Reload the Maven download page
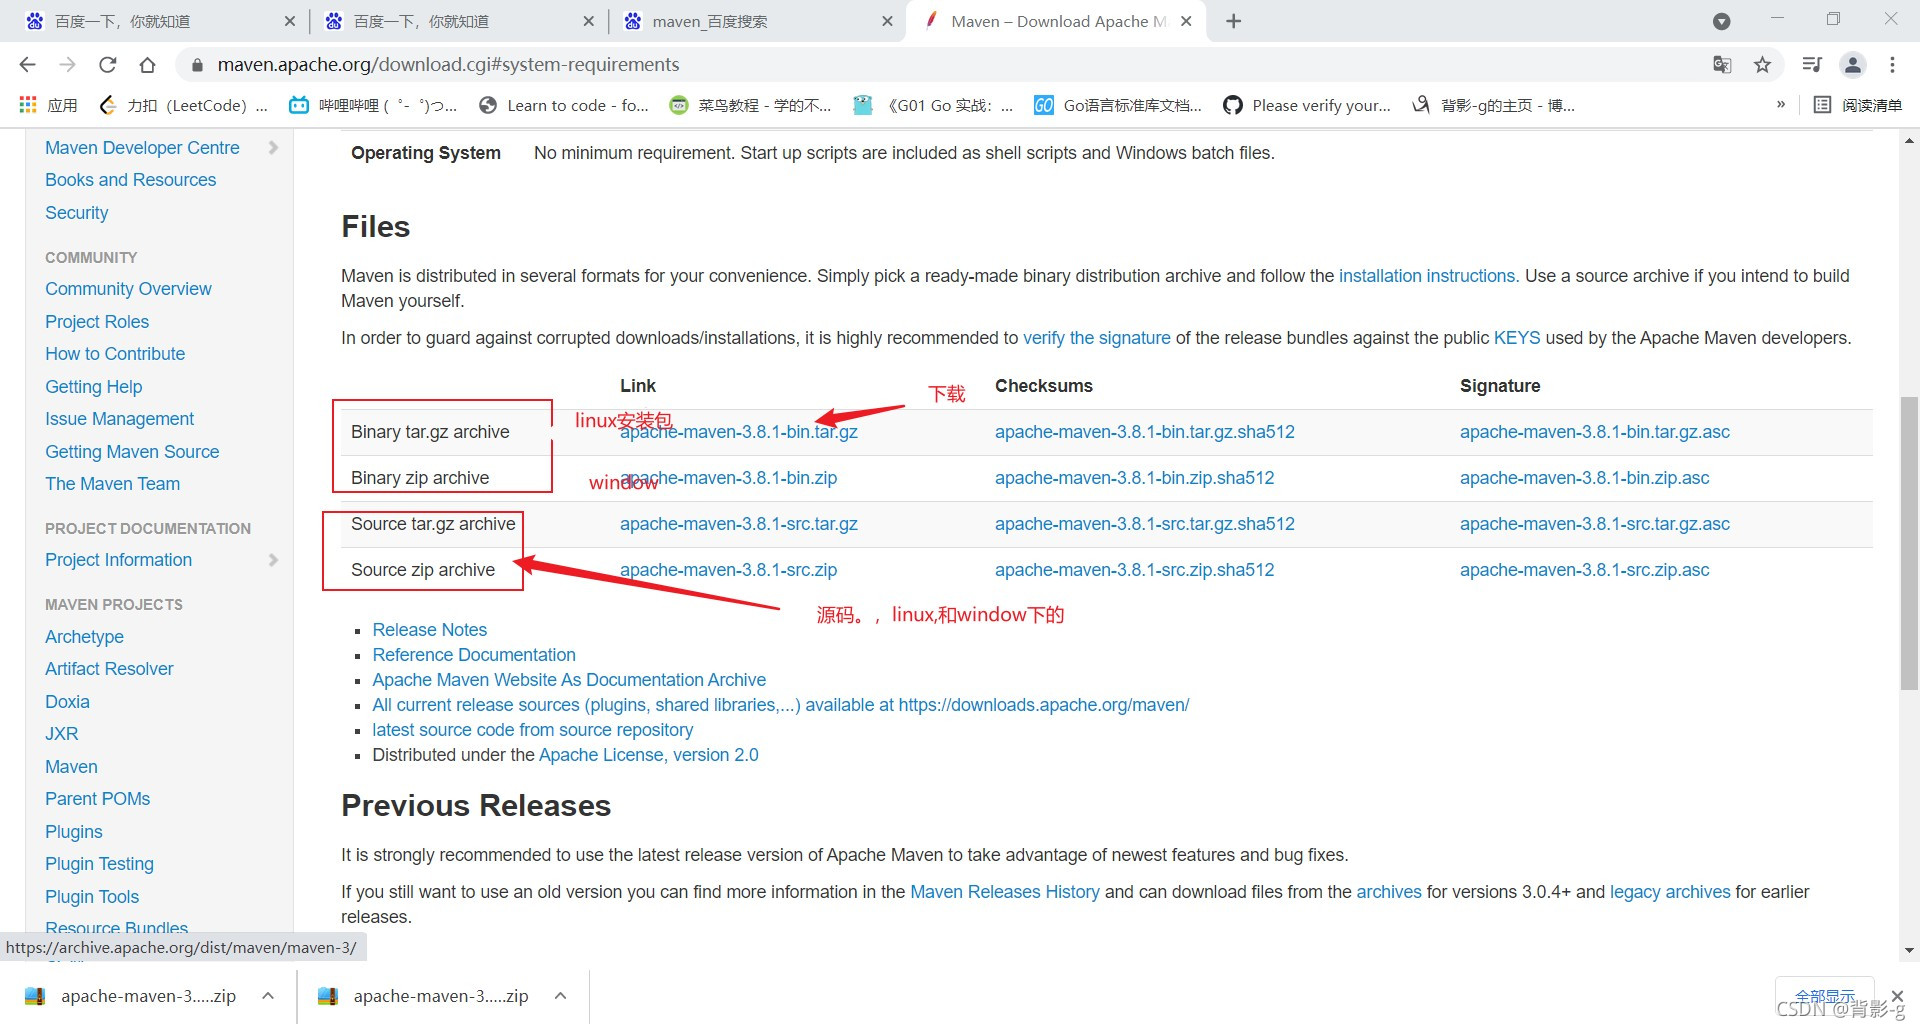This screenshot has width=1920, height=1030. [x=107, y=65]
